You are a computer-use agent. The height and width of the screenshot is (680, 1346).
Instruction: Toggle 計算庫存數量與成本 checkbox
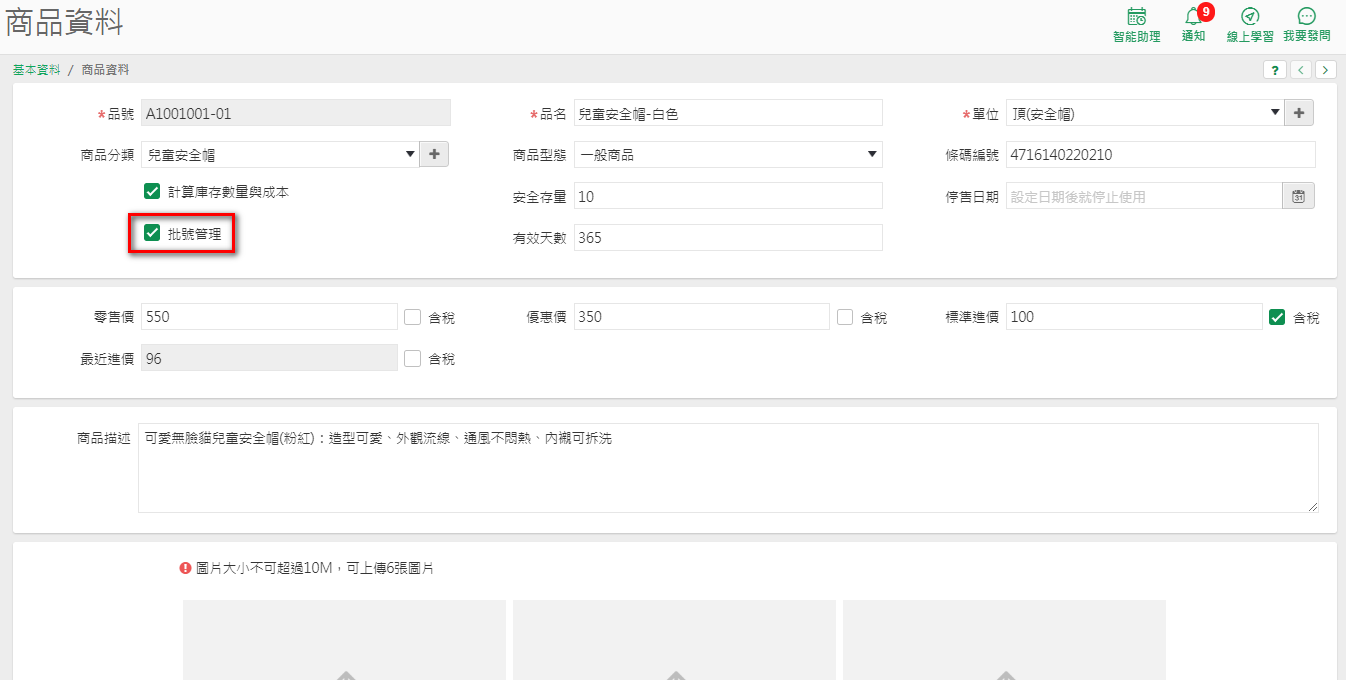(153, 191)
